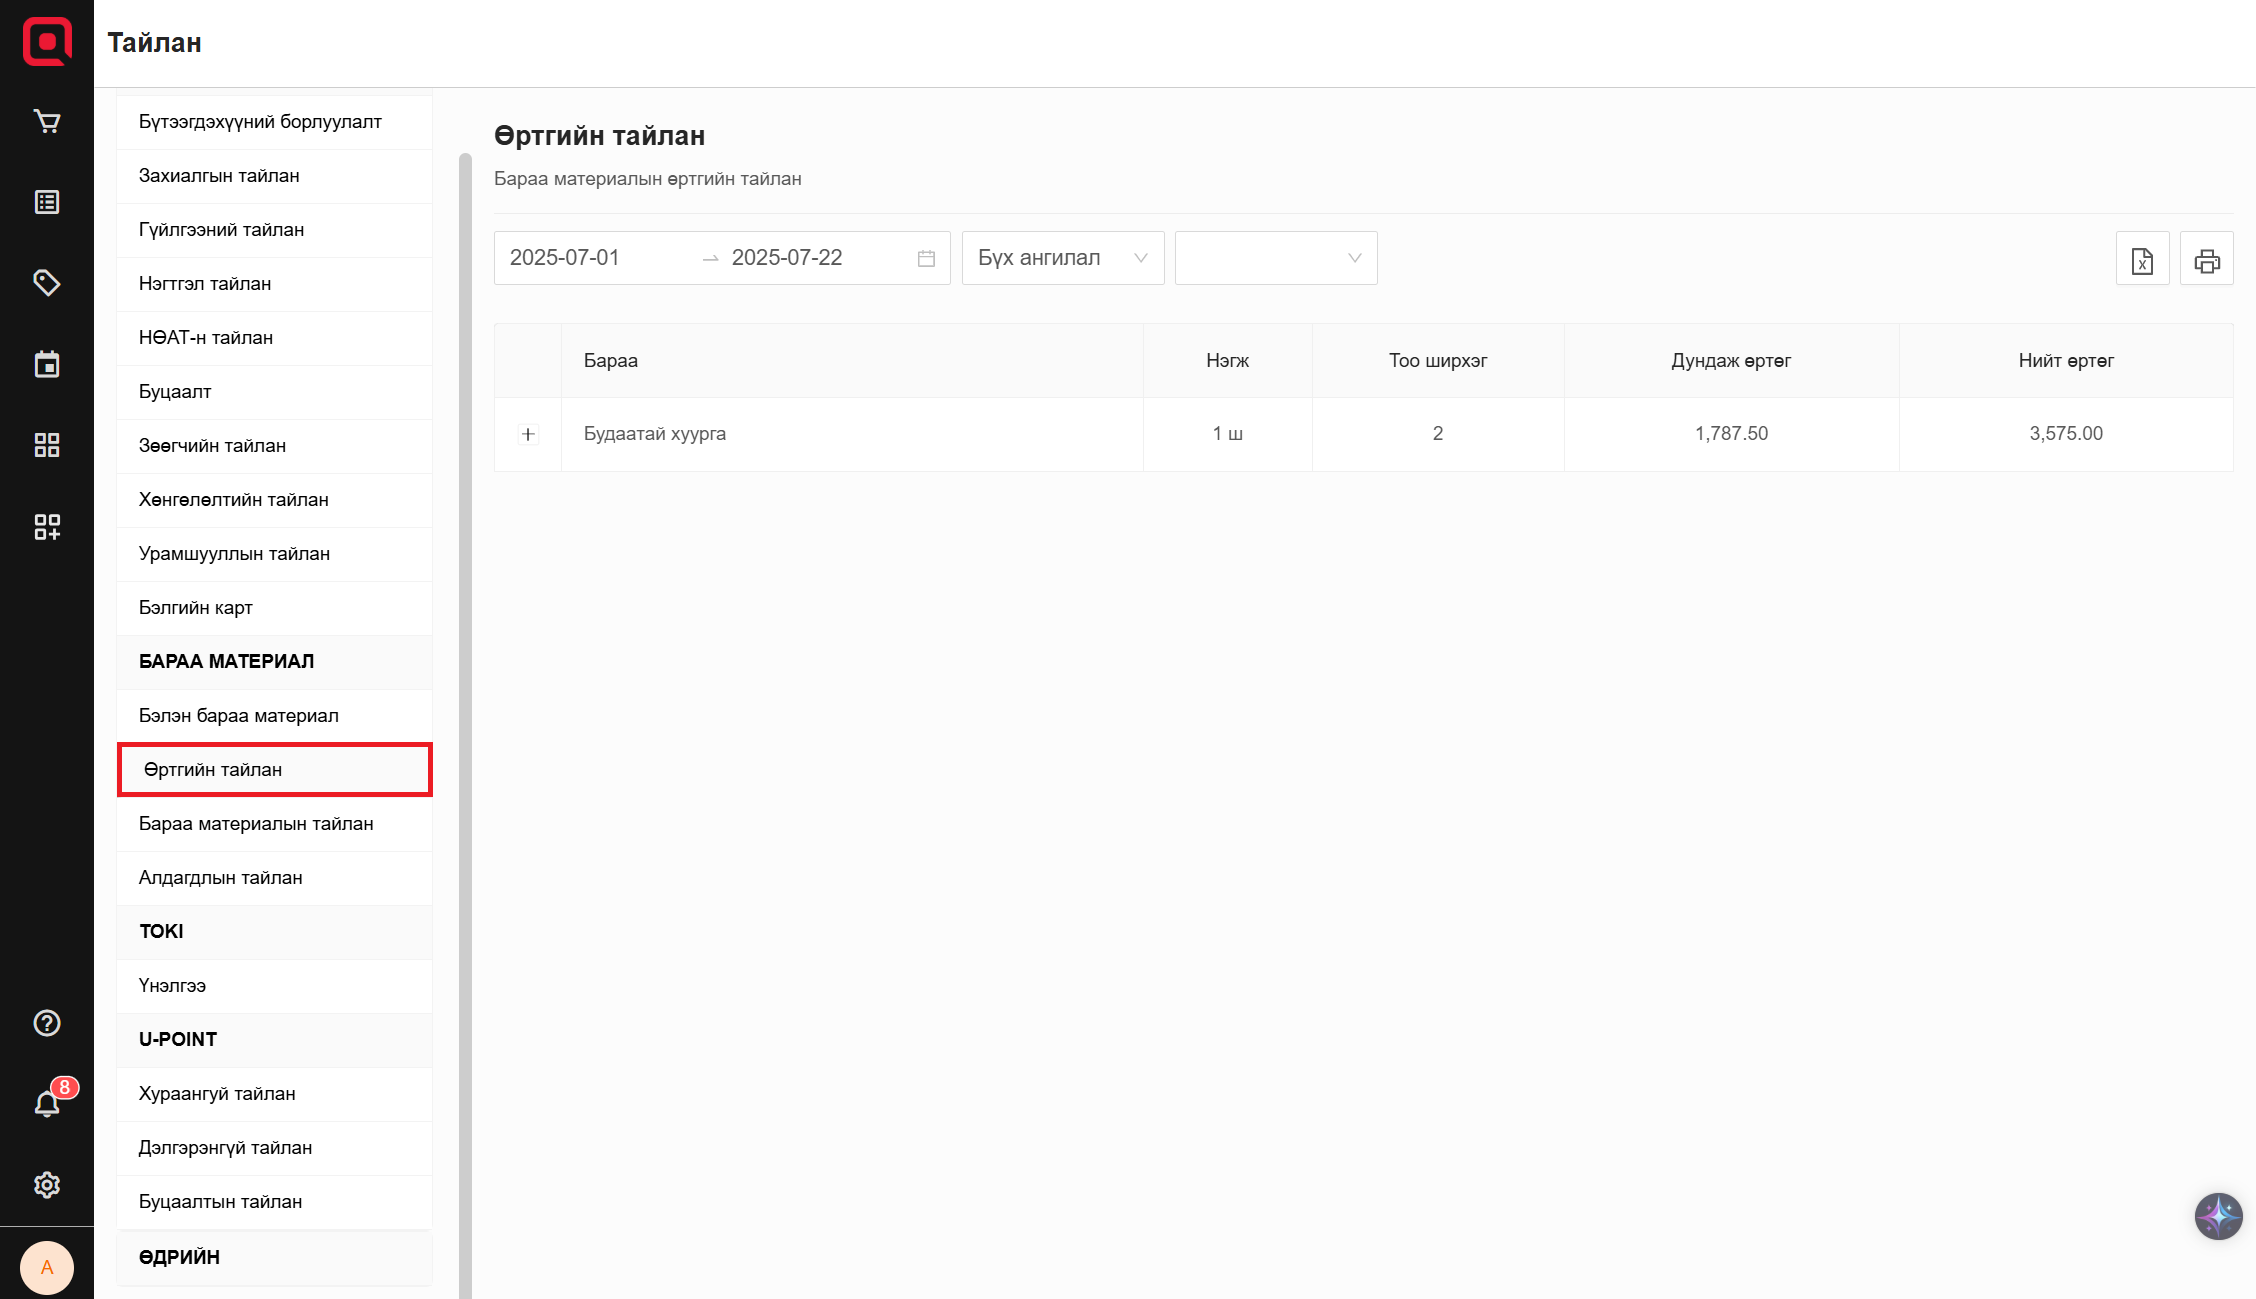Open the empty dropdown next to category
The height and width of the screenshot is (1299, 2256).
1275,258
